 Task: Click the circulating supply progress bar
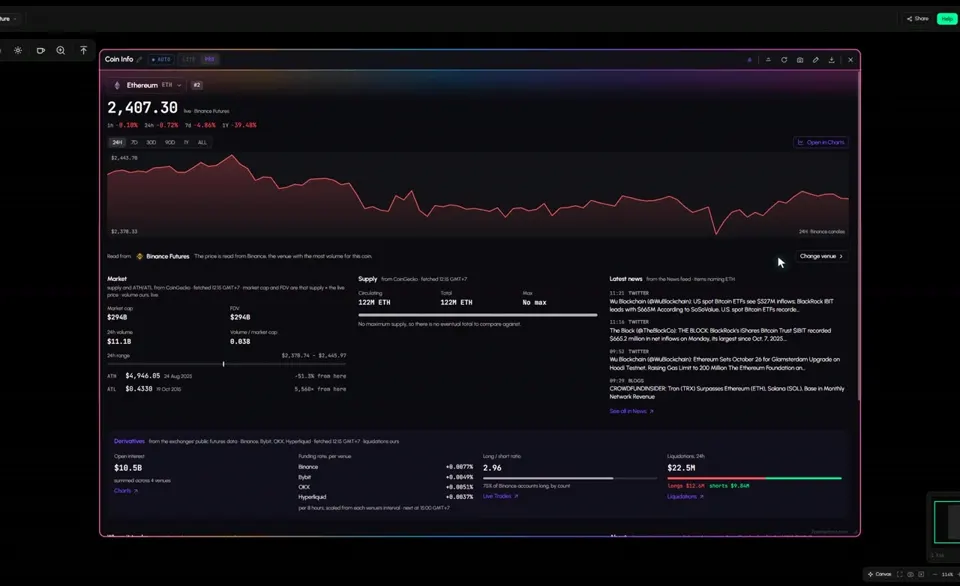point(478,315)
